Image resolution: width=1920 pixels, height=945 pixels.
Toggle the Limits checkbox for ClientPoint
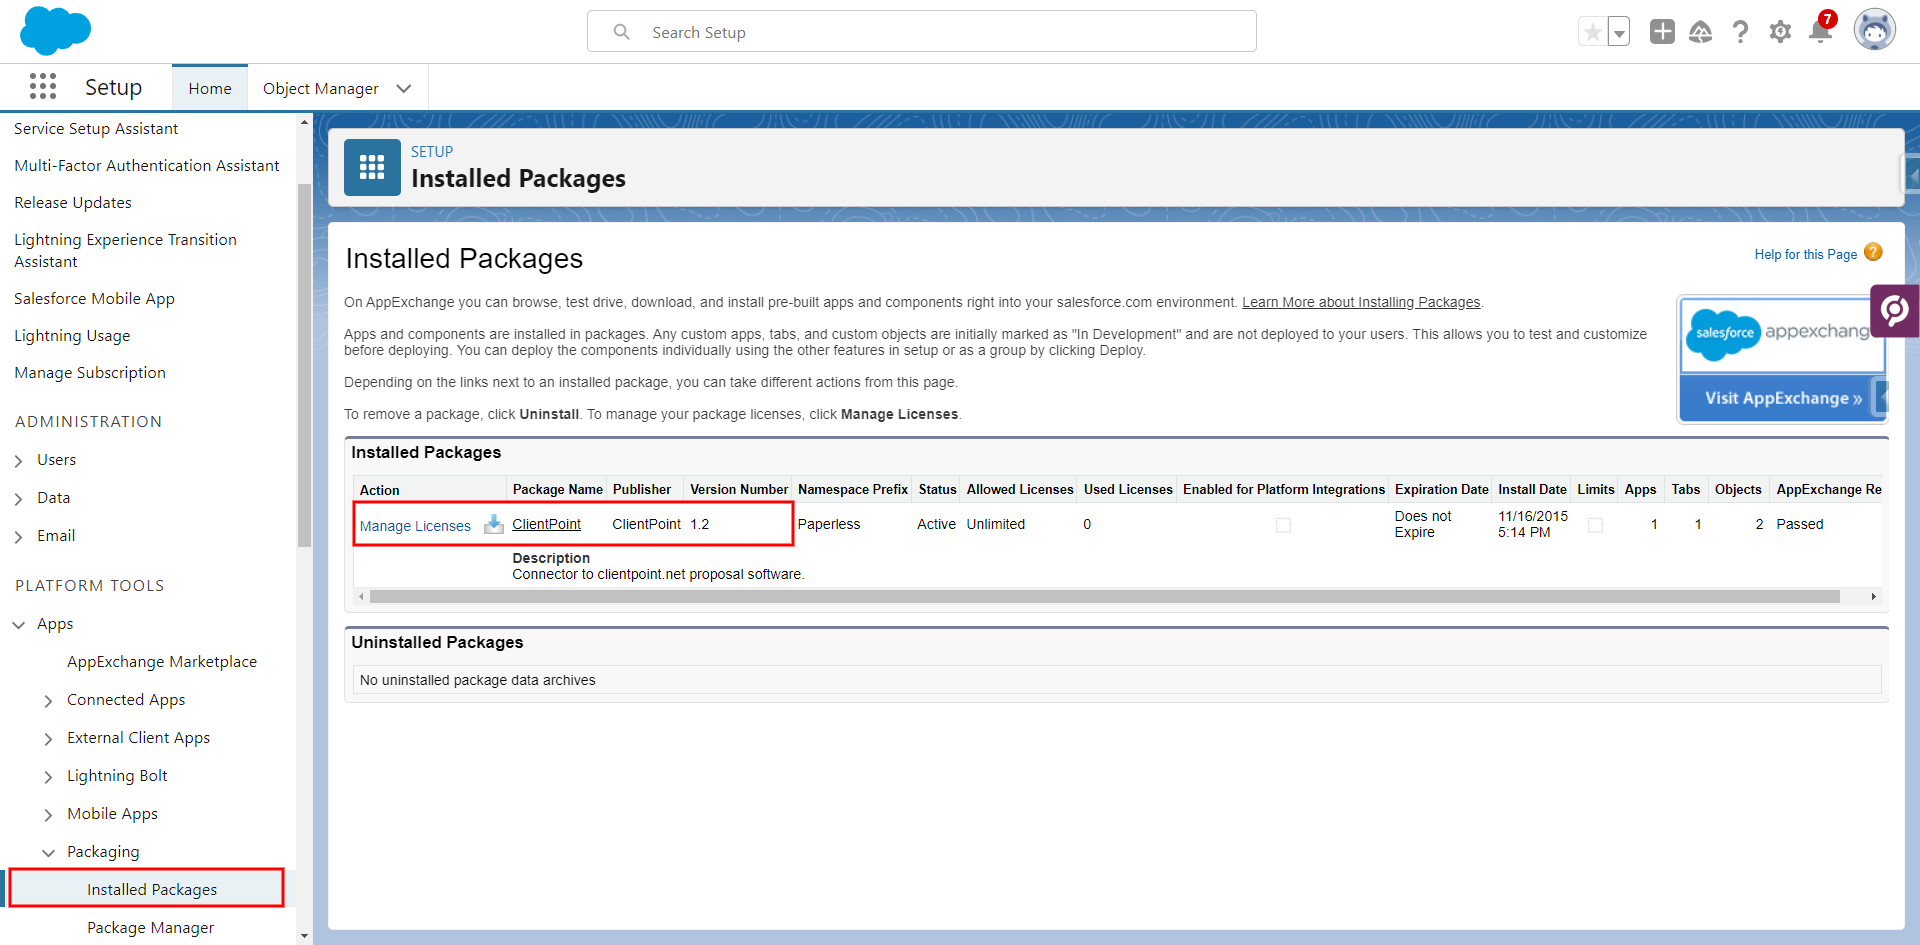click(x=1595, y=525)
